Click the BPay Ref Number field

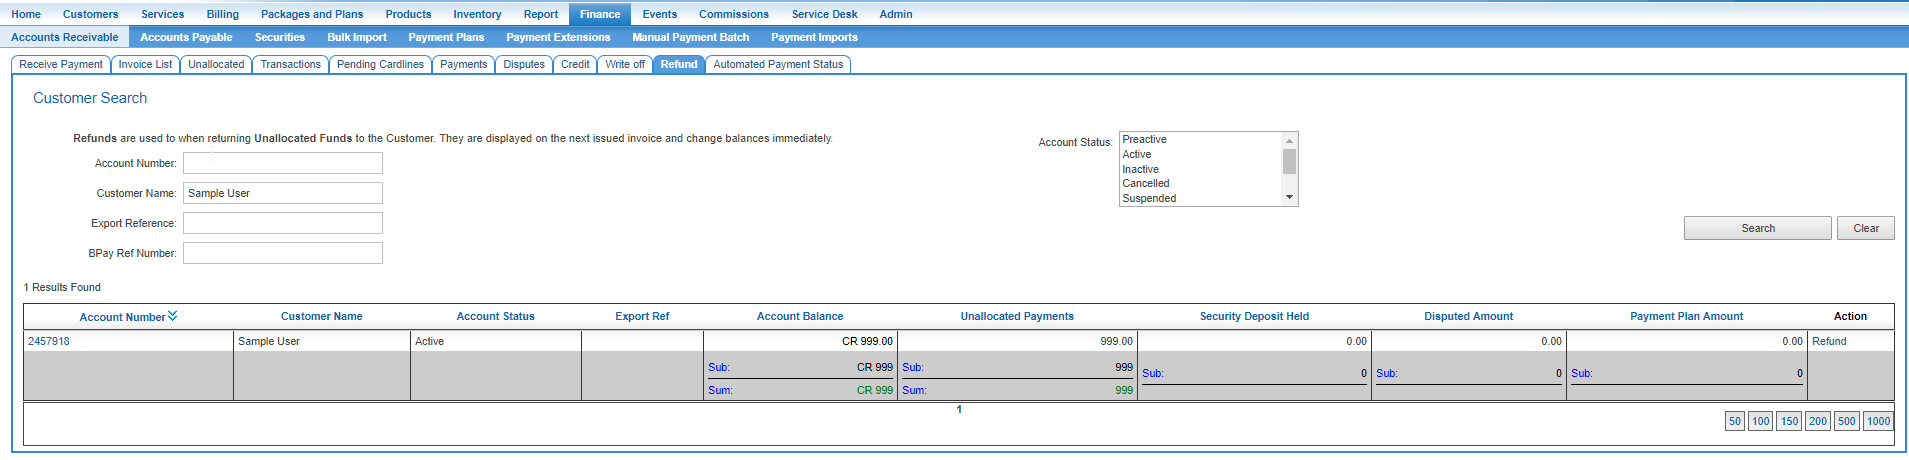282,253
